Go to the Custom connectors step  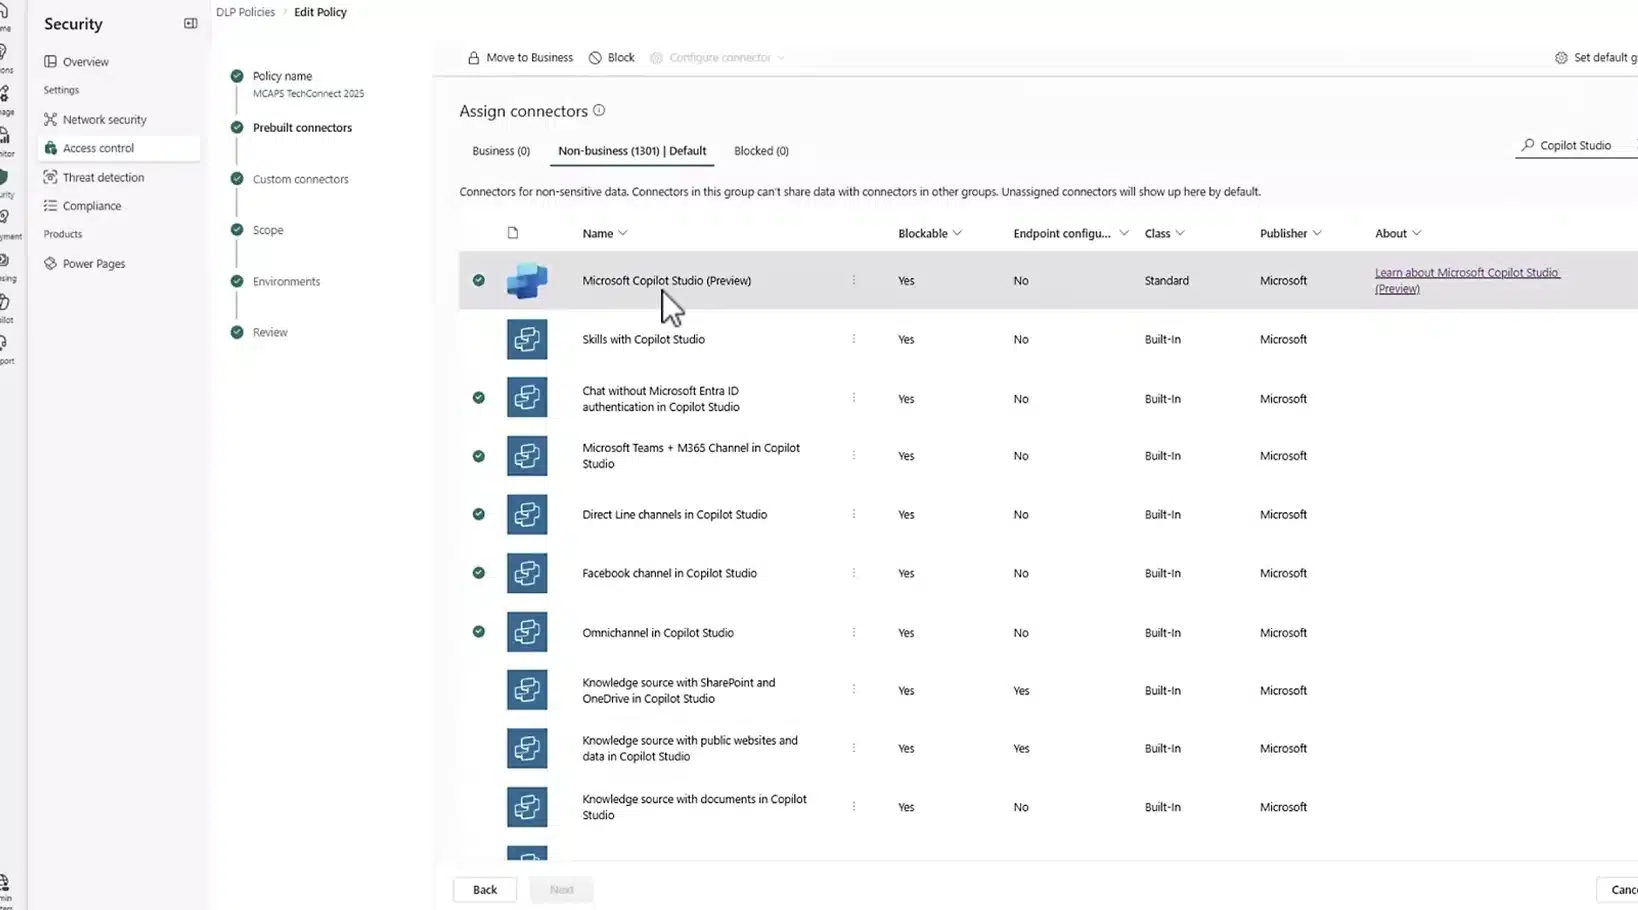tap(300, 179)
